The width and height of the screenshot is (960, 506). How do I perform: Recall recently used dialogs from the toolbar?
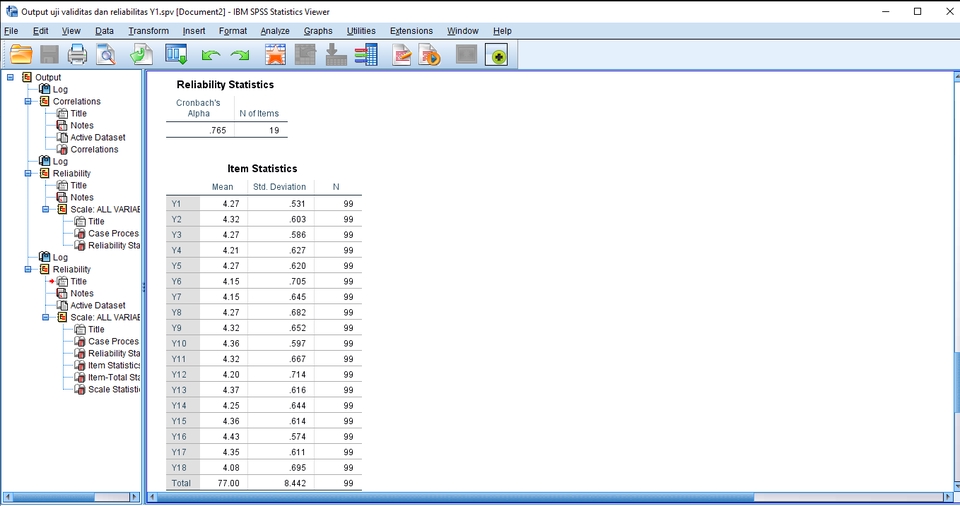(x=176, y=55)
